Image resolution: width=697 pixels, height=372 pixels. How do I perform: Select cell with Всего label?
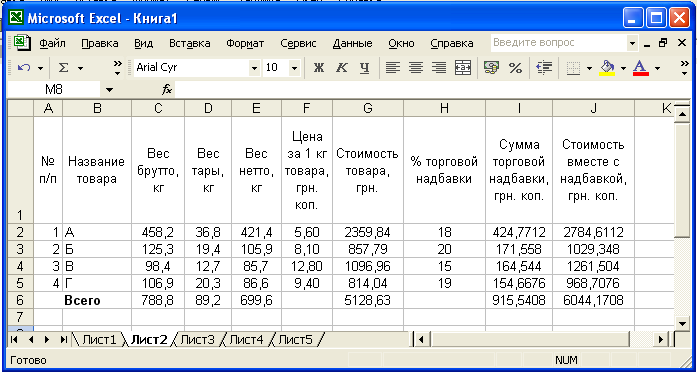pyautogui.click(x=97, y=300)
